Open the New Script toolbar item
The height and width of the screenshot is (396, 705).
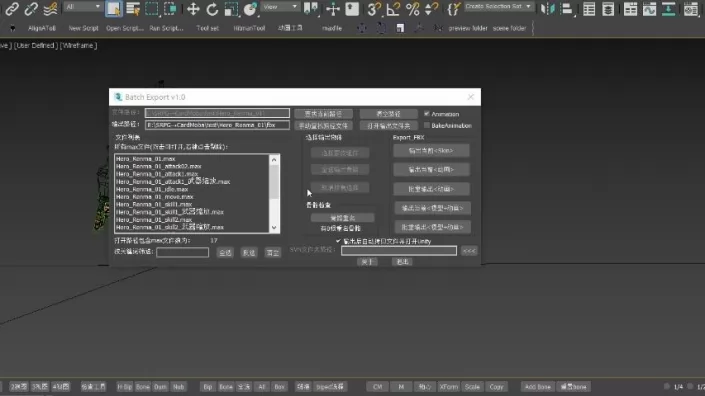83,28
